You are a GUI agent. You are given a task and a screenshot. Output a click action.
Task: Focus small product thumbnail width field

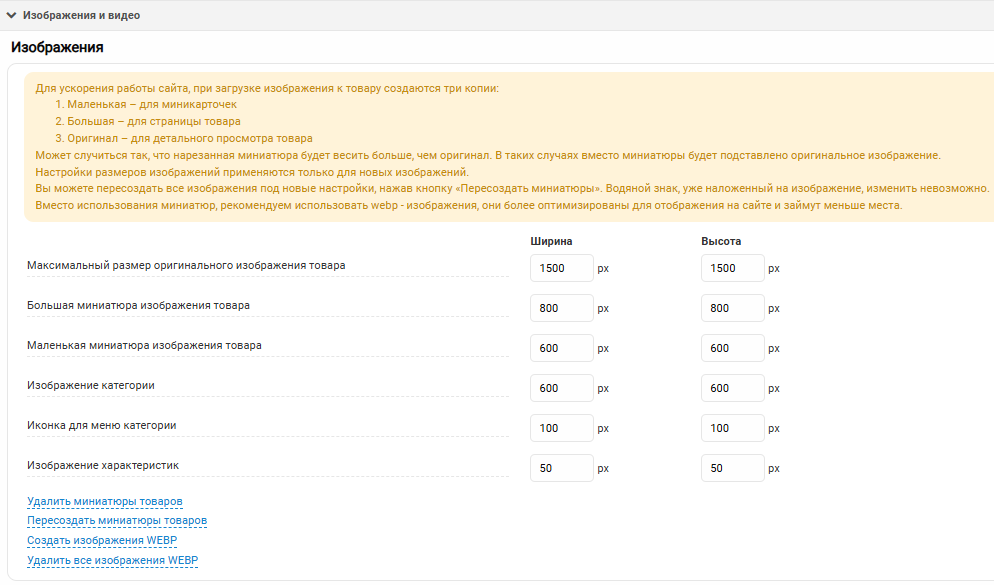click(x=561, y=348)
